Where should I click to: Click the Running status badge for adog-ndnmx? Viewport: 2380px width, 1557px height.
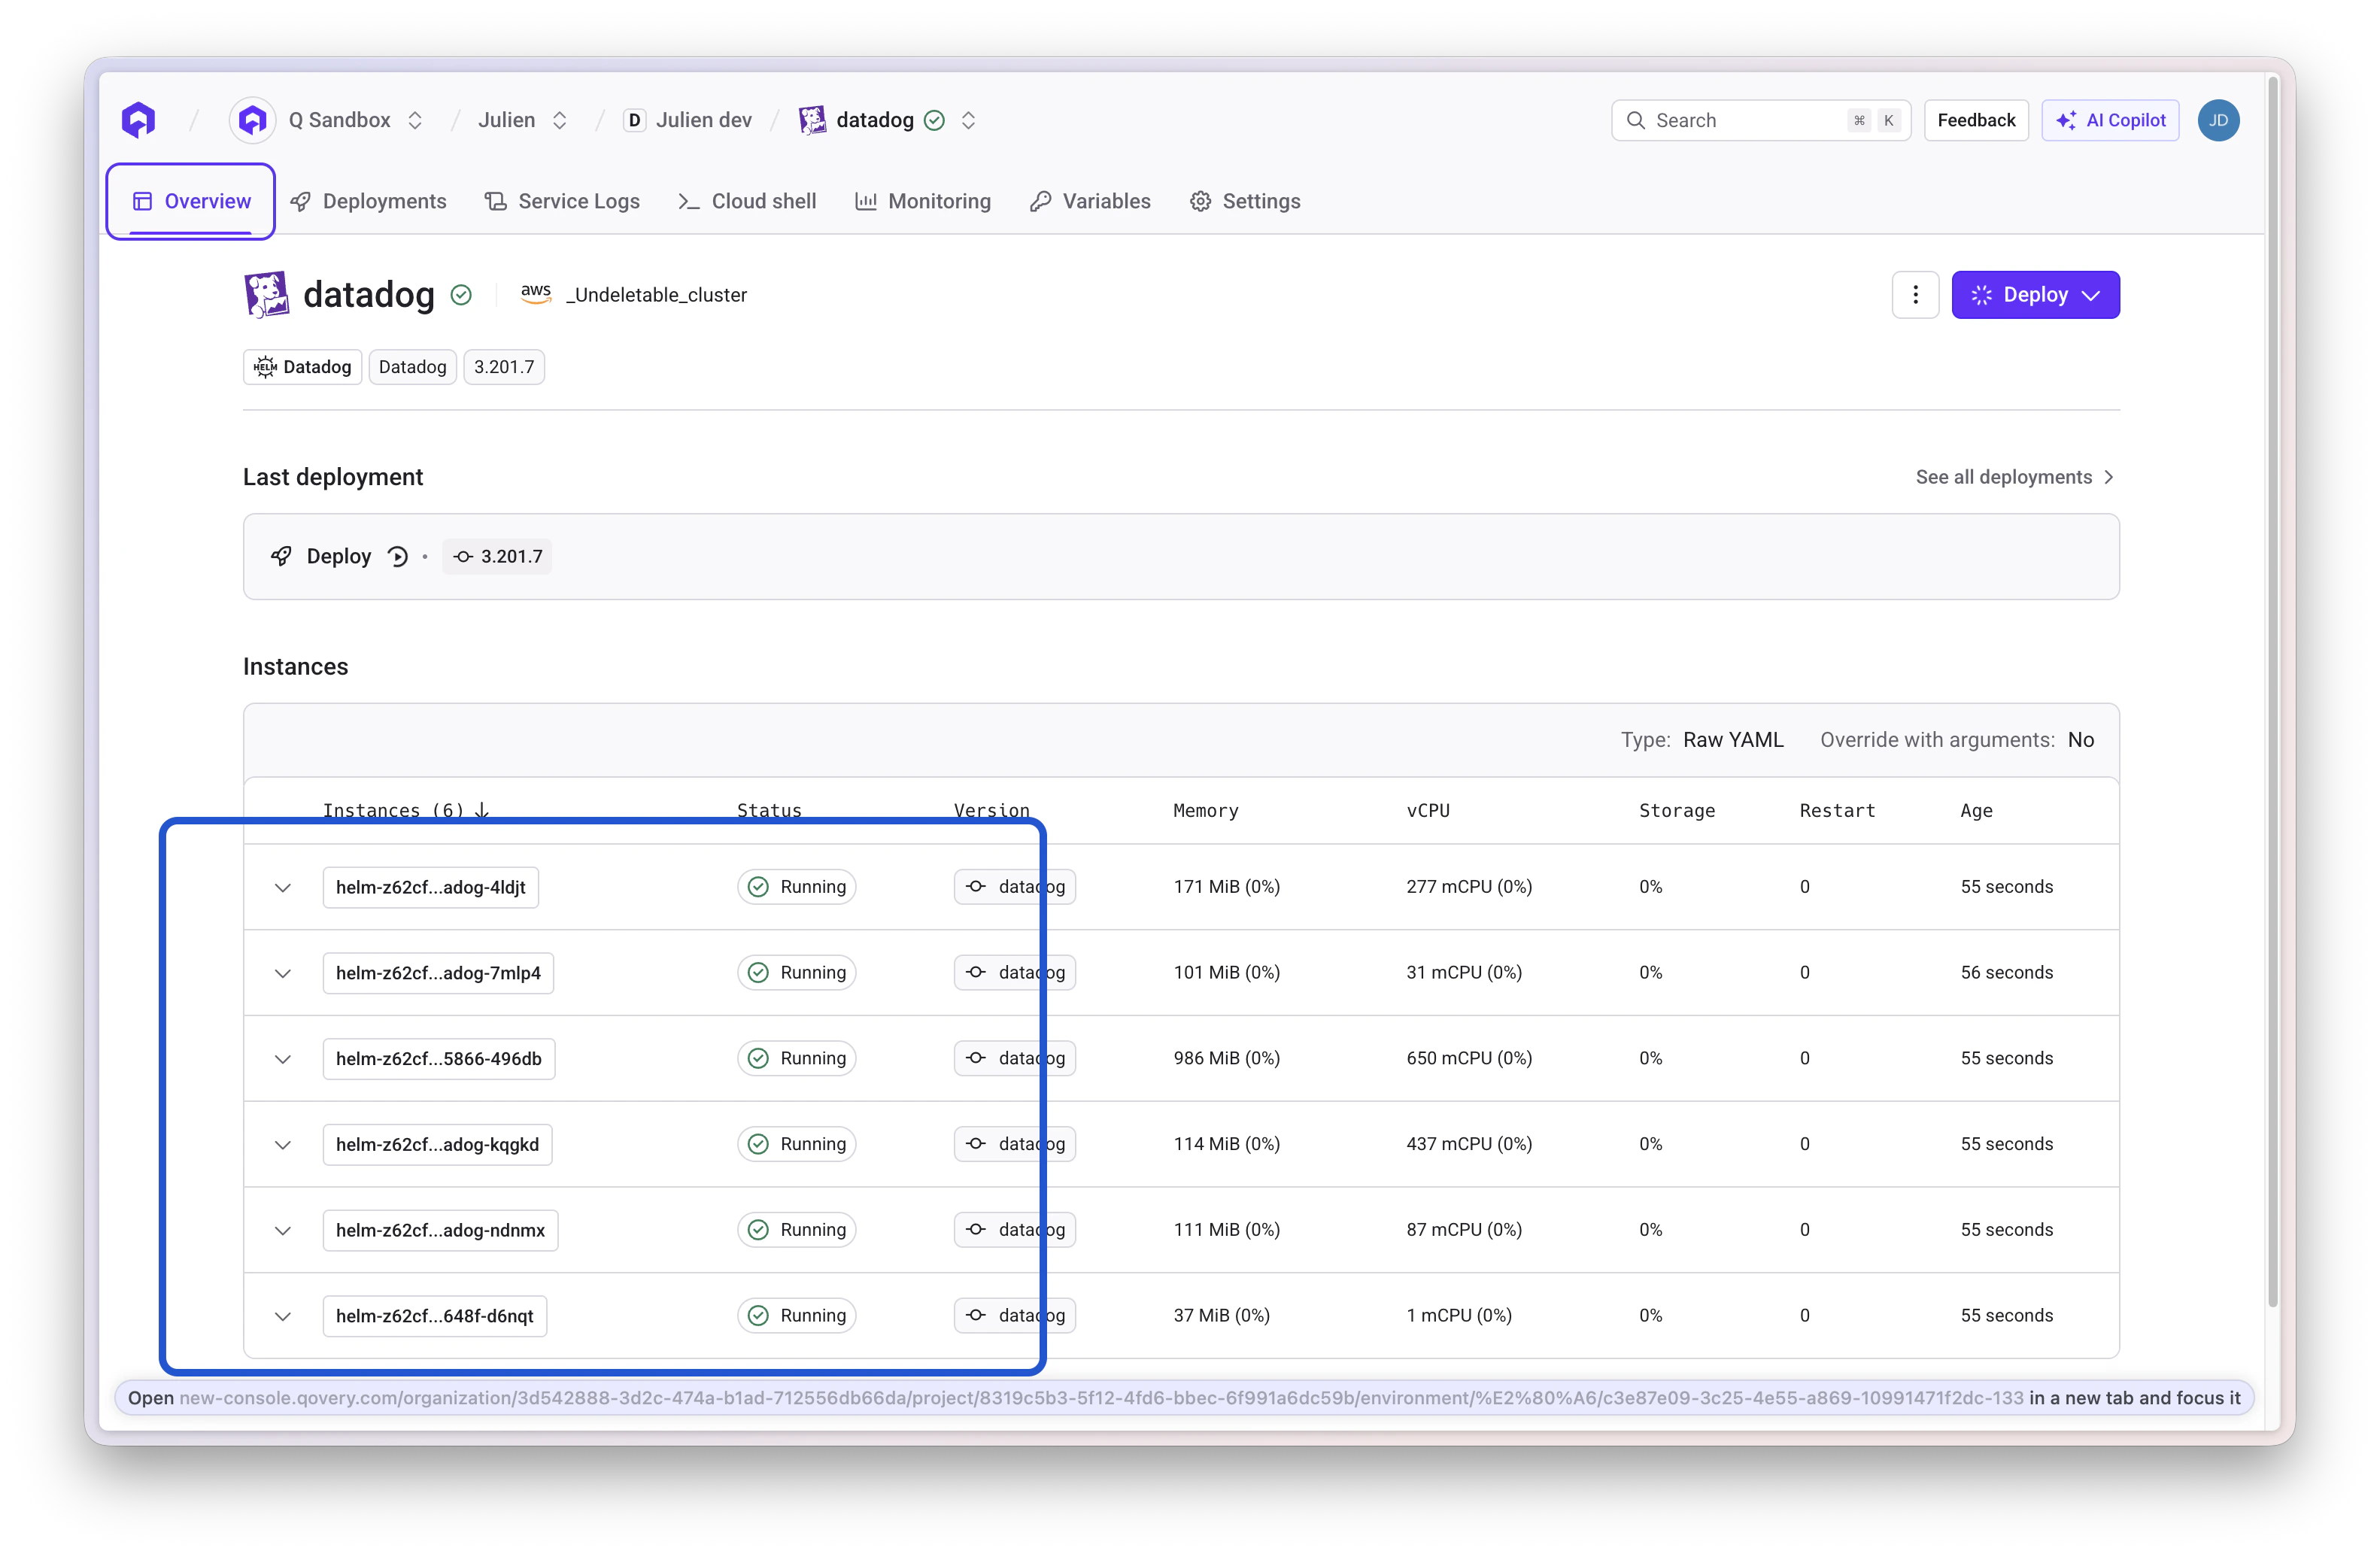(x=797, y=1231)
